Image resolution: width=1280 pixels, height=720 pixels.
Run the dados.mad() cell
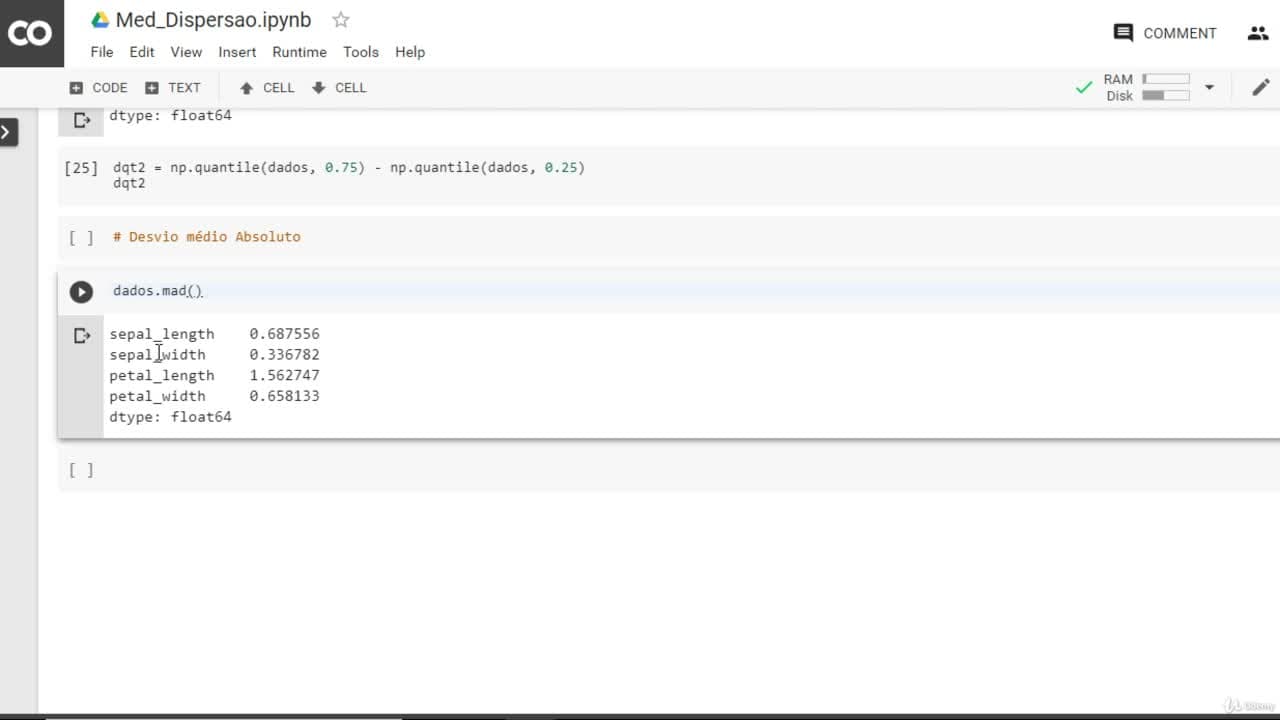[81, 292]
